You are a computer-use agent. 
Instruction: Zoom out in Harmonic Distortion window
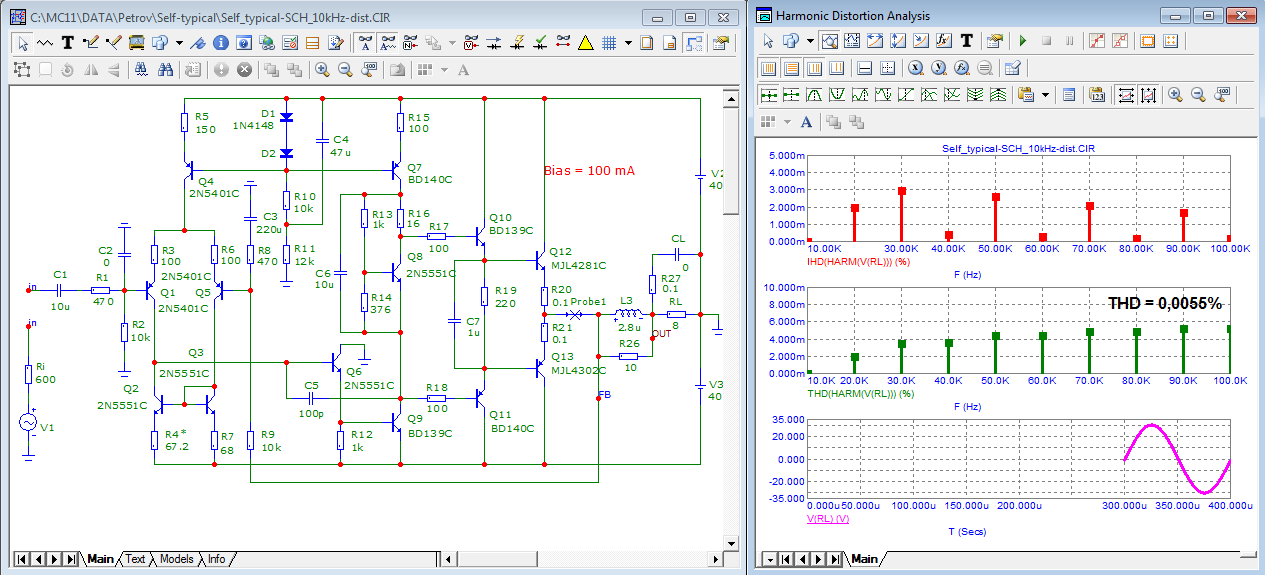point(1197,95)
